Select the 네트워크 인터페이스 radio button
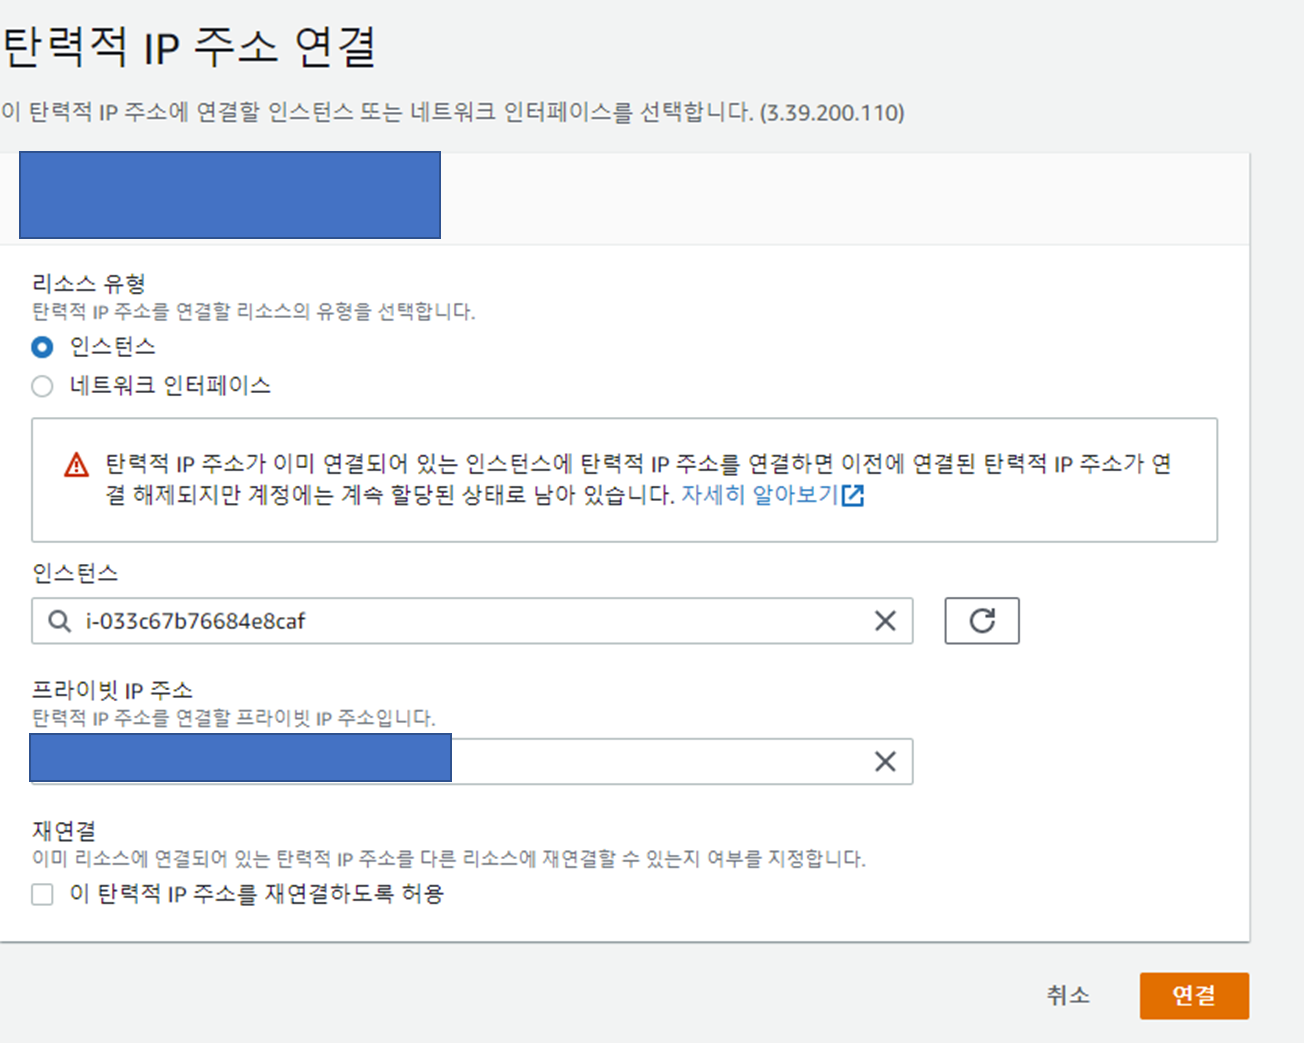 point(42,386)
